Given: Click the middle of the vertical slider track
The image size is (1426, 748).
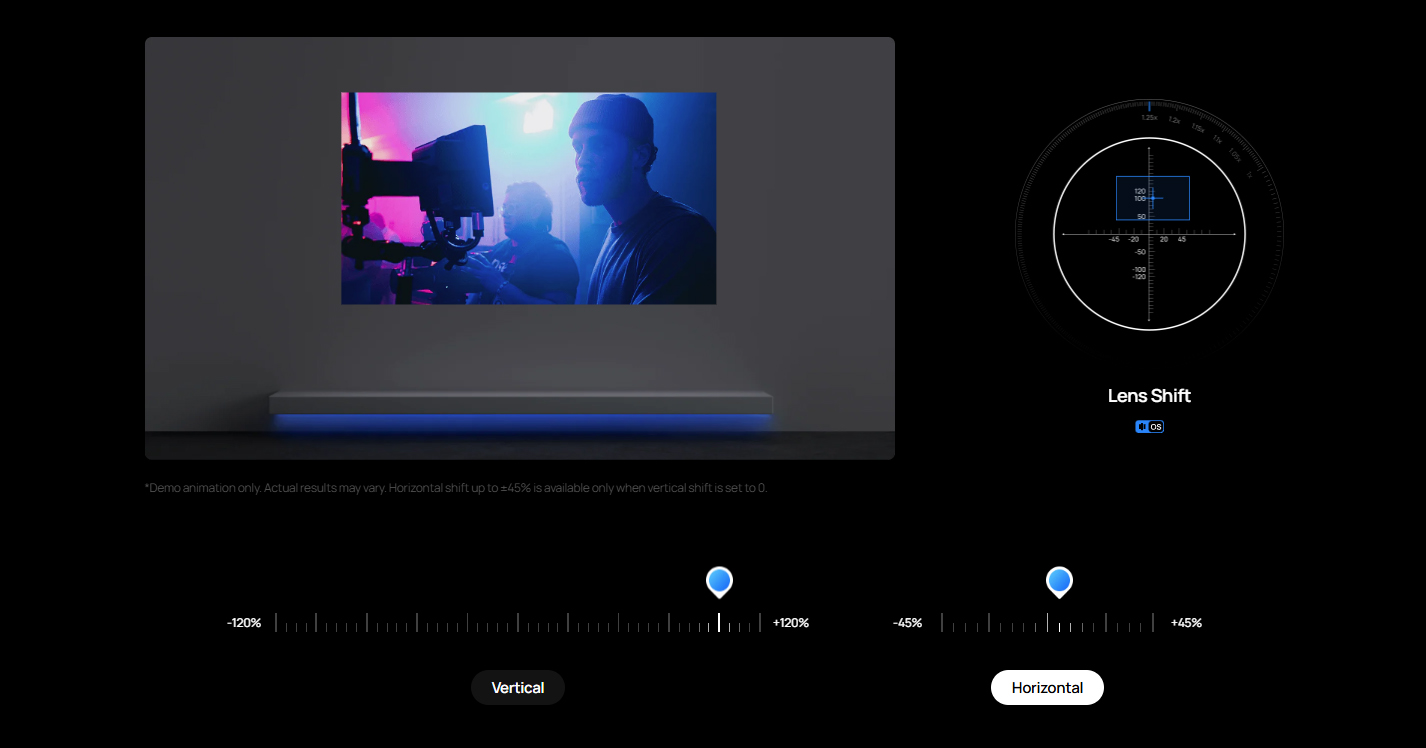Looking at the screenshot, I should pos(518,623).
